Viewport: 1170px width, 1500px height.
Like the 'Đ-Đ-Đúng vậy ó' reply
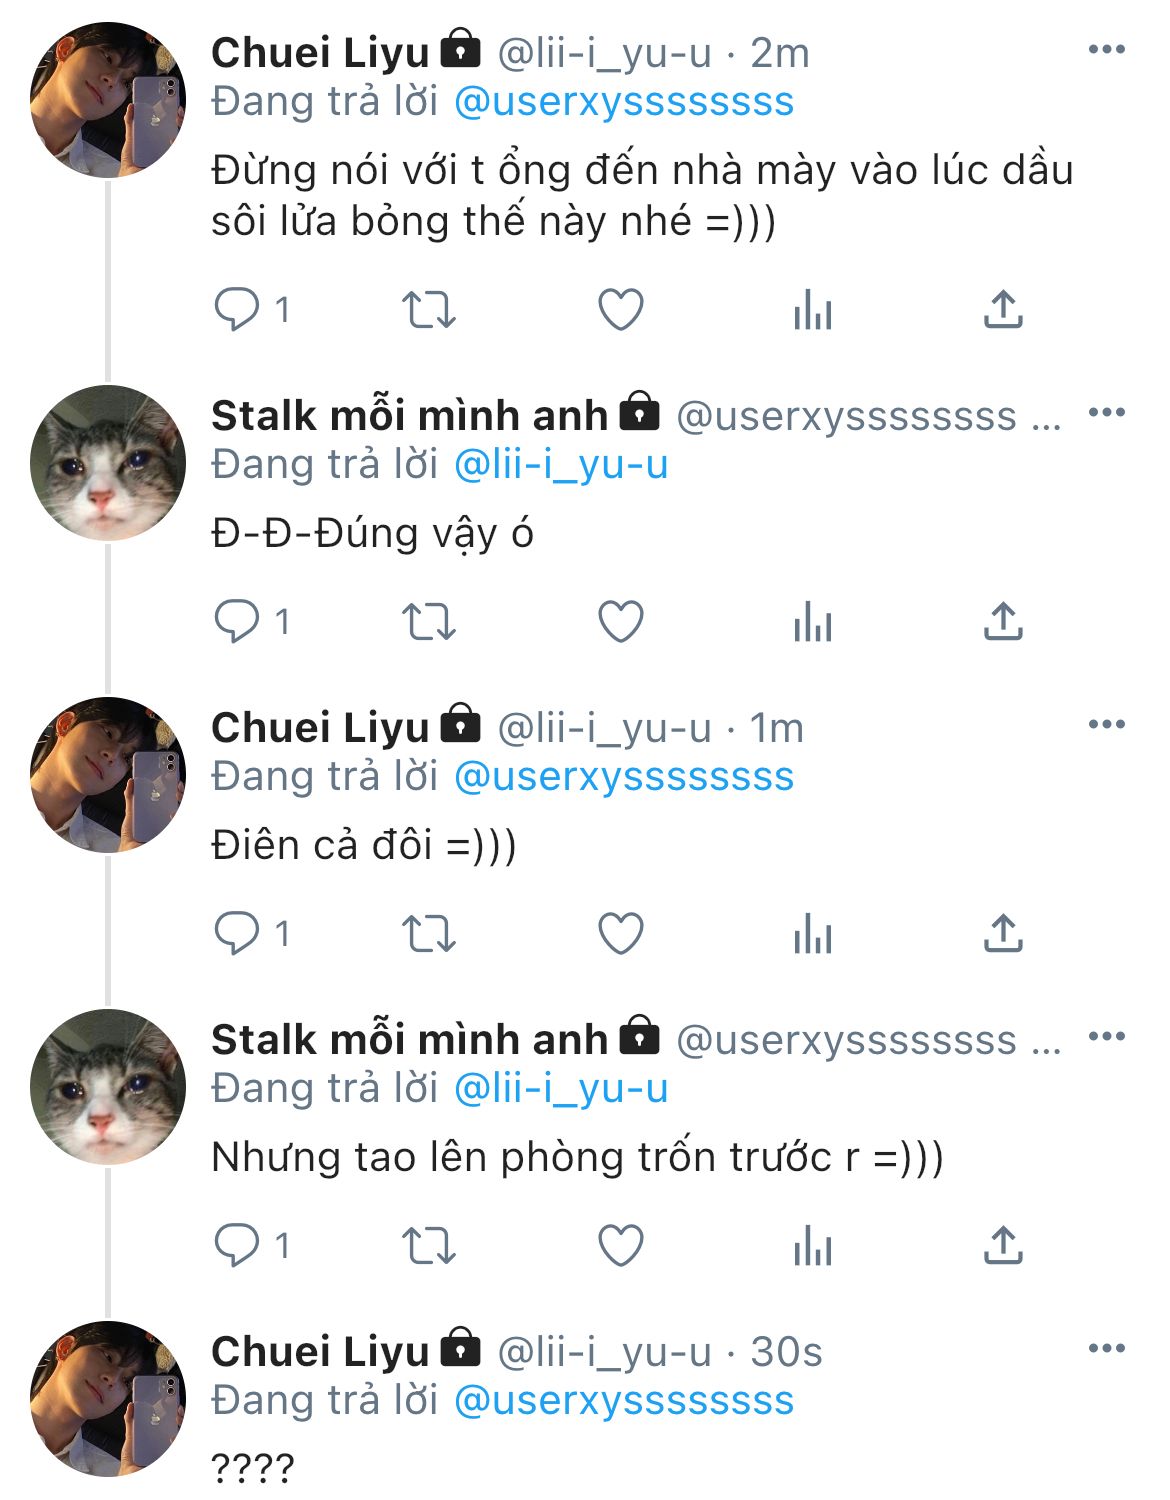pyautogui.click(x=620, y=622)
